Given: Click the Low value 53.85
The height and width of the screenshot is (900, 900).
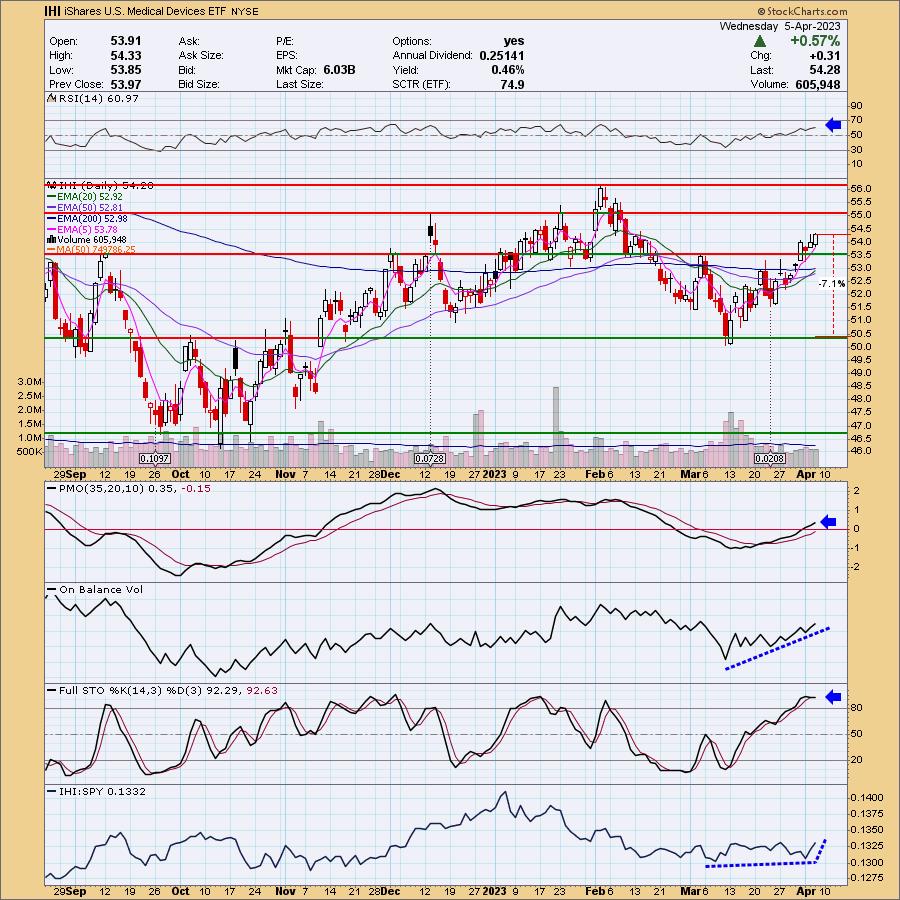Looking at the screenshot, I should (x=126, y=69).
